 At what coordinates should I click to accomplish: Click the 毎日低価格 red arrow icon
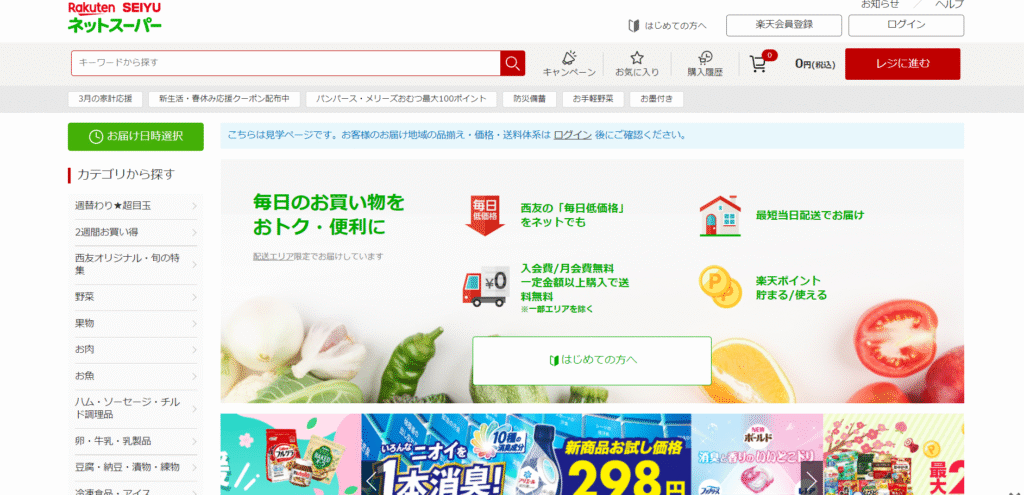tap(485, 215)
